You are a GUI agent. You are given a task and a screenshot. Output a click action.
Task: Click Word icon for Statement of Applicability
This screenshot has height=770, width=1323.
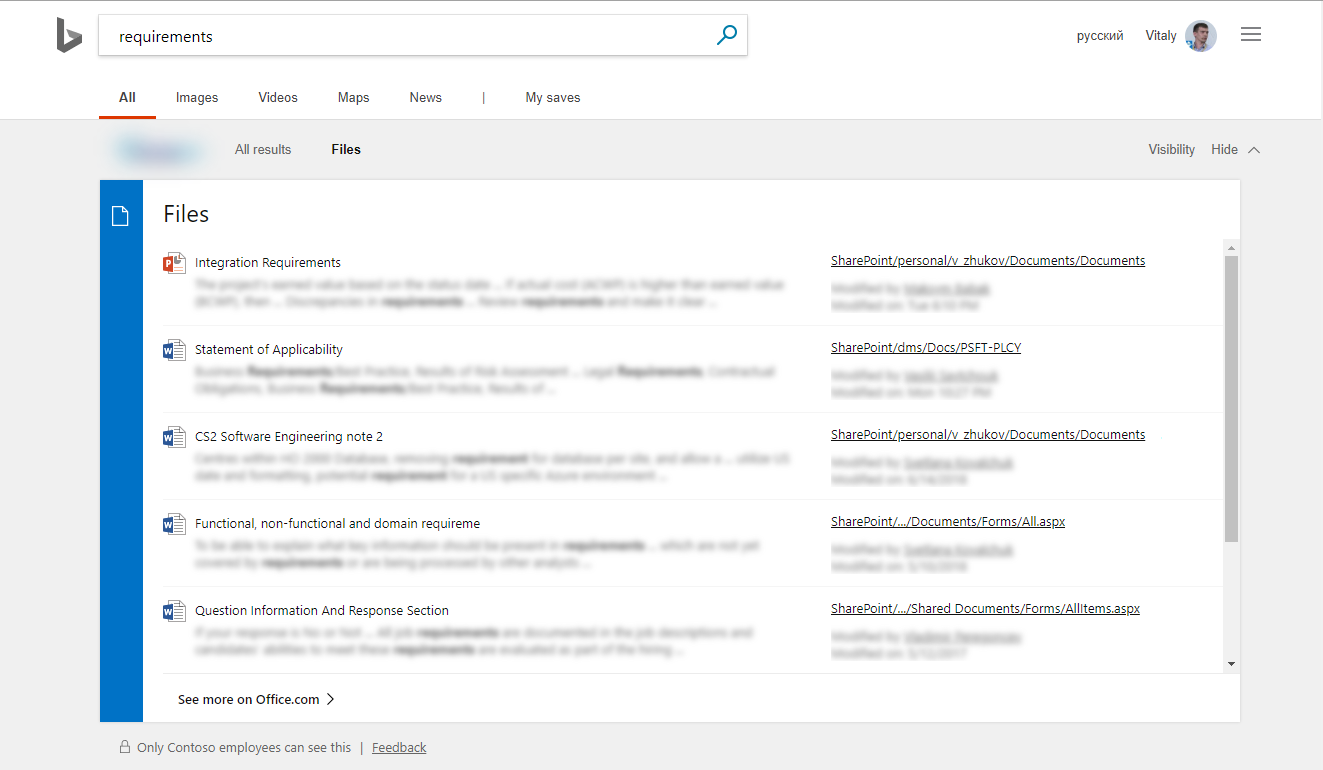[x=174, y=350]
